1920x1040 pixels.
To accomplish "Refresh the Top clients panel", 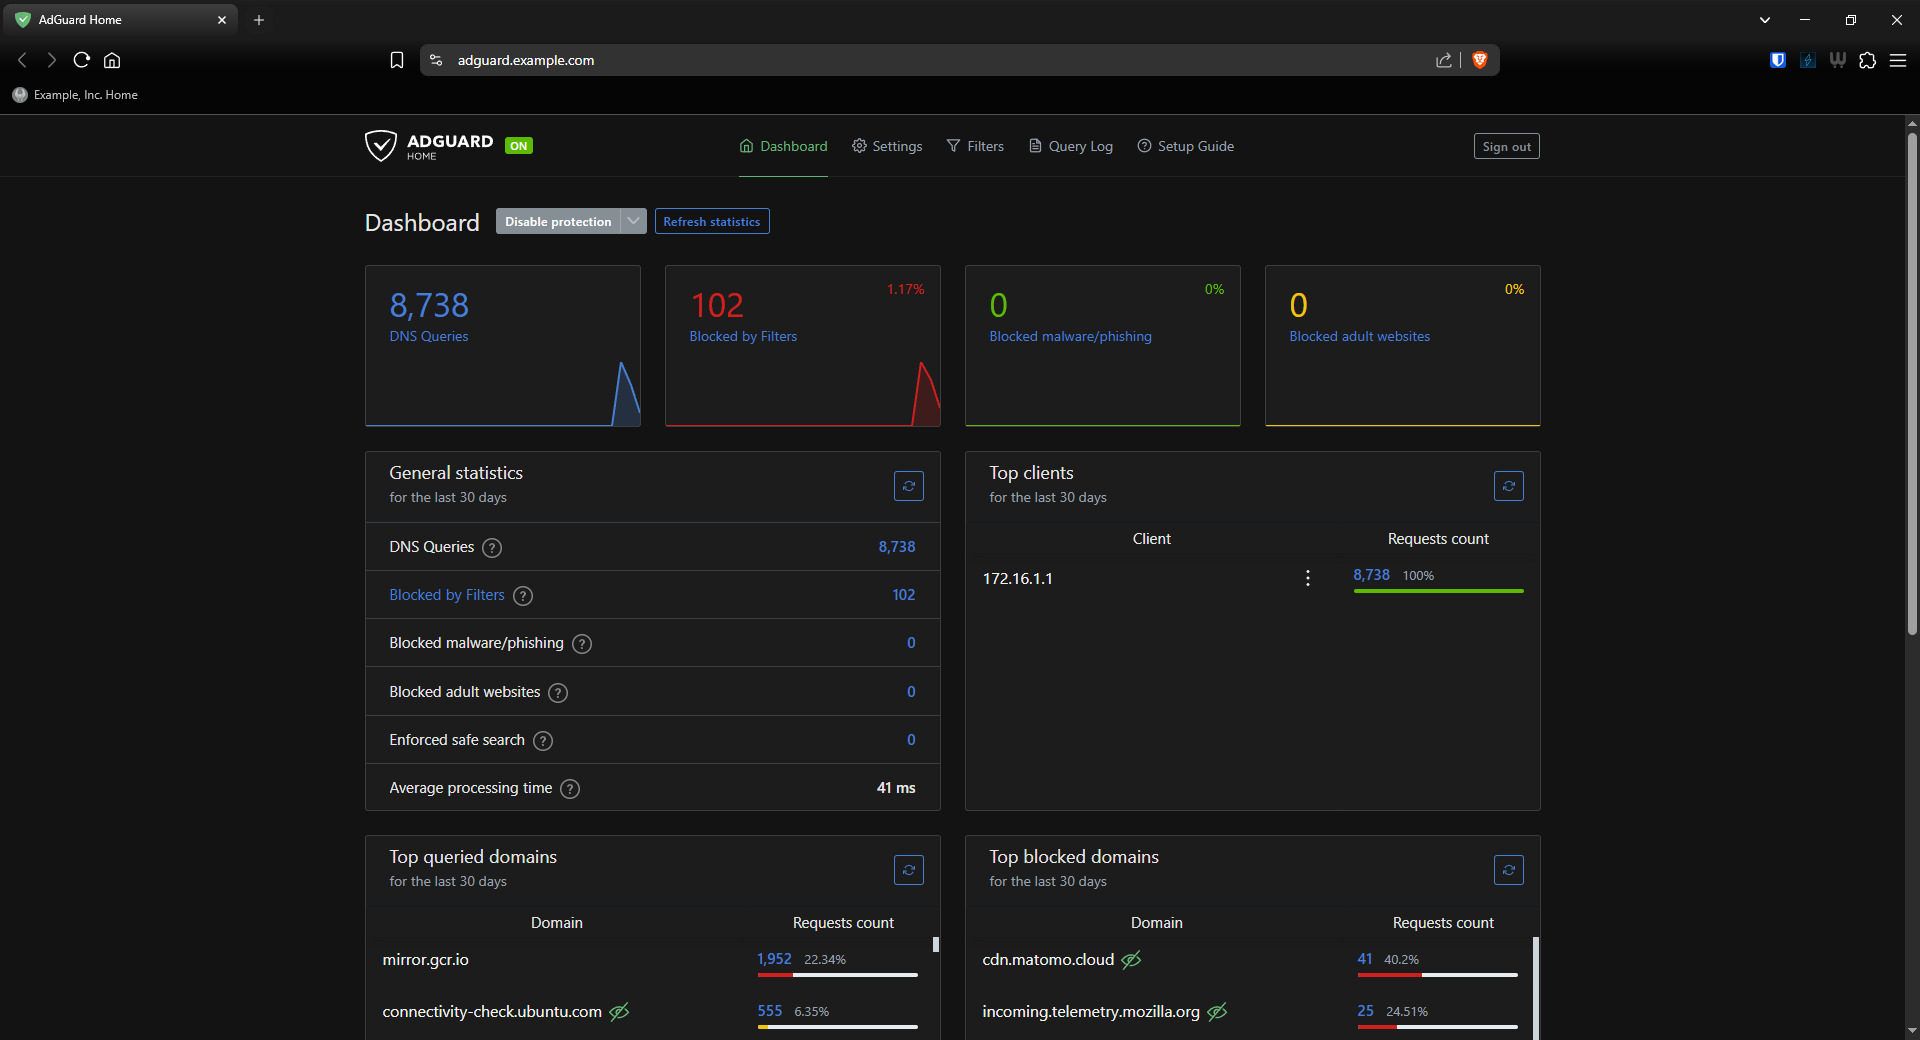I will 1508,487.
